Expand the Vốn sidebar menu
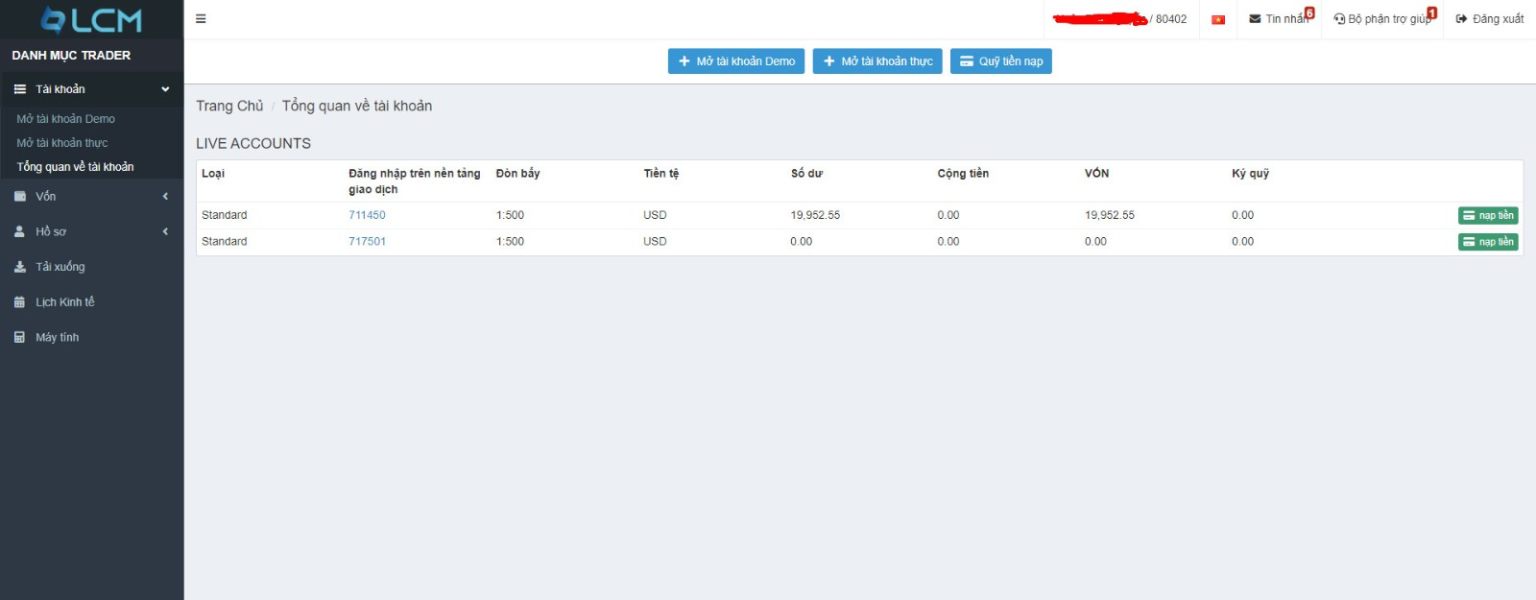Viewport: 1536px width, 600px height. tap(92, 197)
